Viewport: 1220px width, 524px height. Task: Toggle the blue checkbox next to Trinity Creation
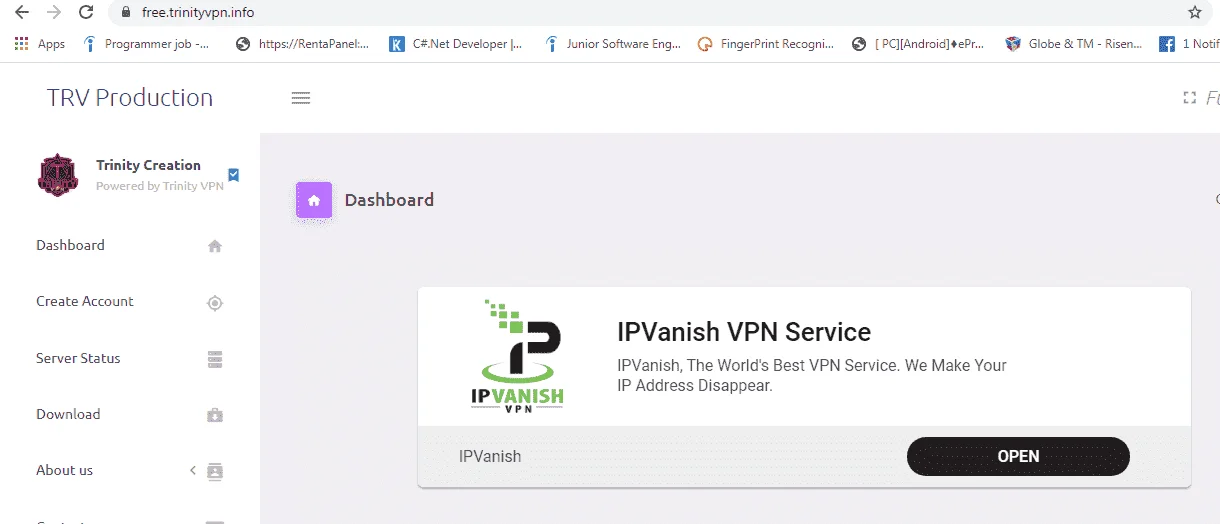233,175
